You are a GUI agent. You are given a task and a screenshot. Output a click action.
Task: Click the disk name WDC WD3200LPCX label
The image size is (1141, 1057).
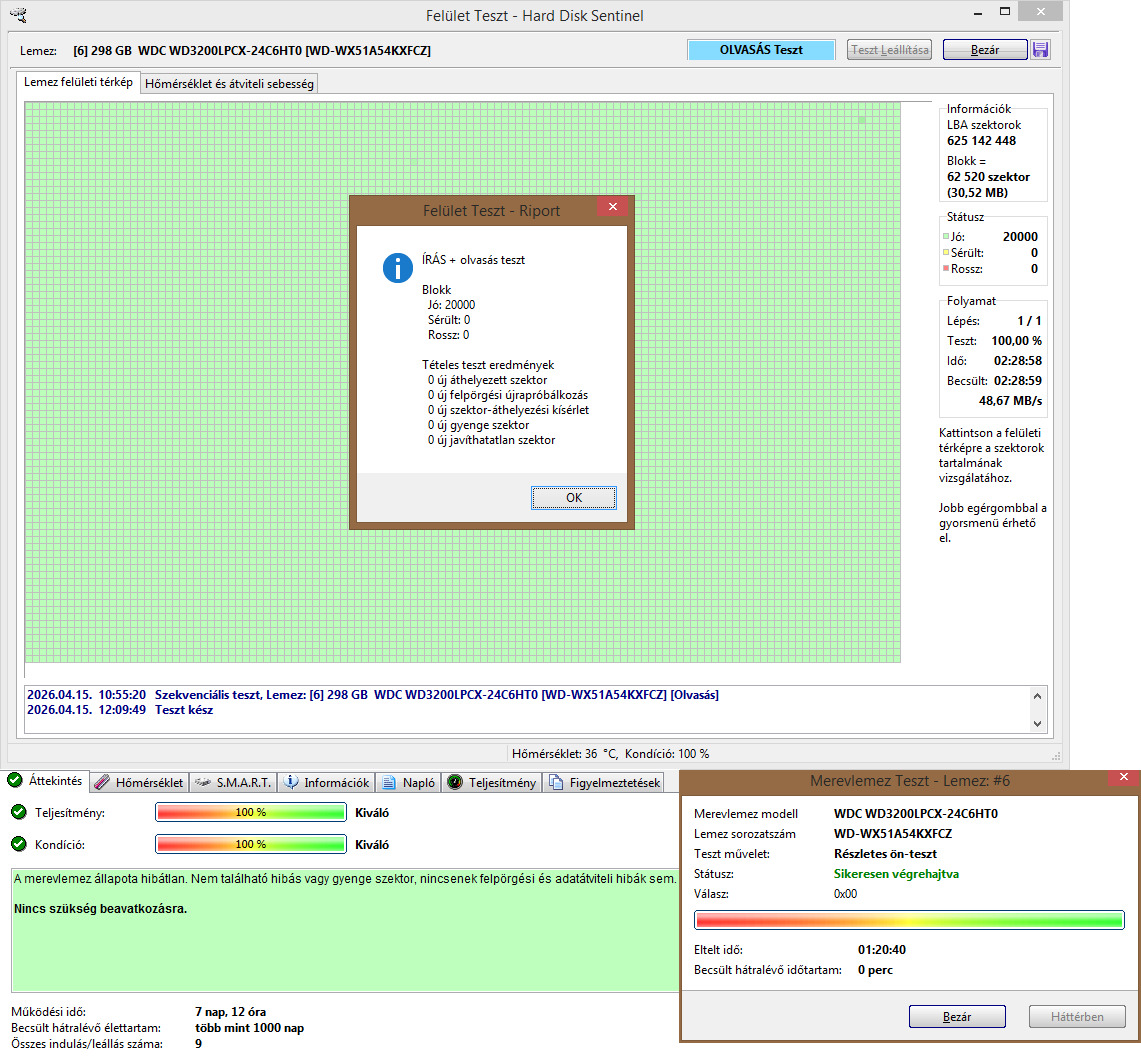pos(252,50)
